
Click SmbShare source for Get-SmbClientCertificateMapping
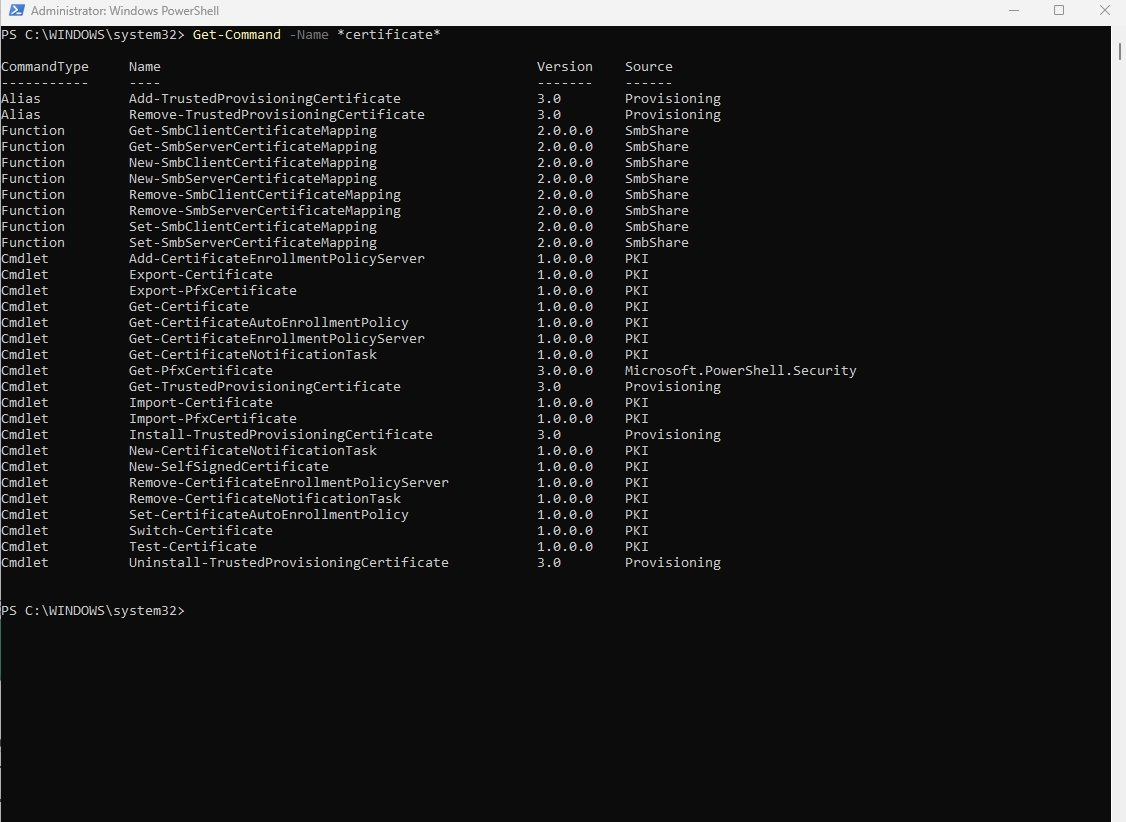pyautogui.click(x=656, y=131)
